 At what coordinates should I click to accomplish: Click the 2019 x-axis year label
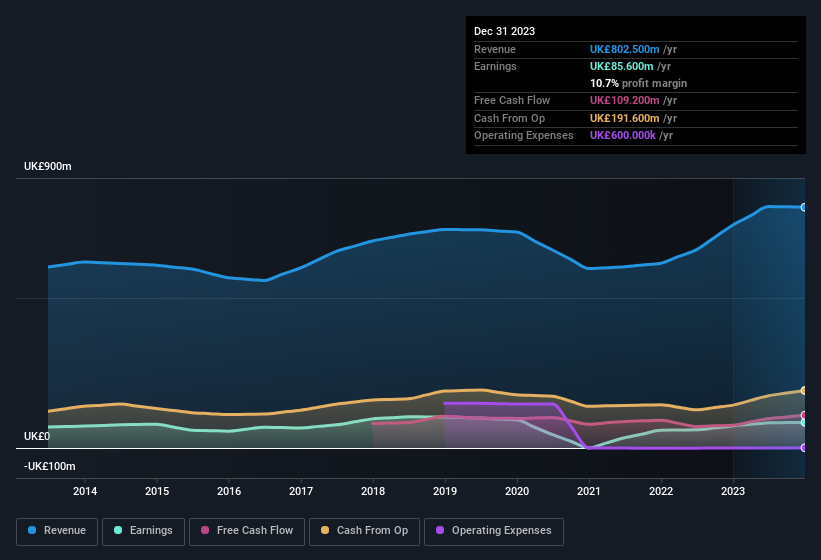click(x=445, y=491)
